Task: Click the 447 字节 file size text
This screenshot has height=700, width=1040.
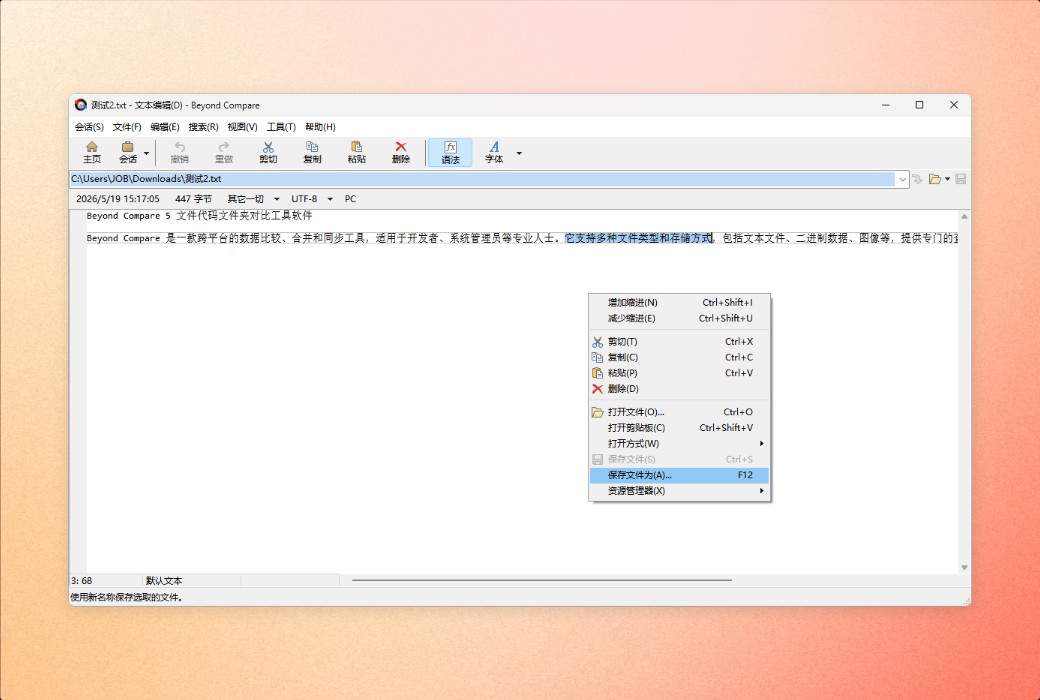Action: click(193, 198)
